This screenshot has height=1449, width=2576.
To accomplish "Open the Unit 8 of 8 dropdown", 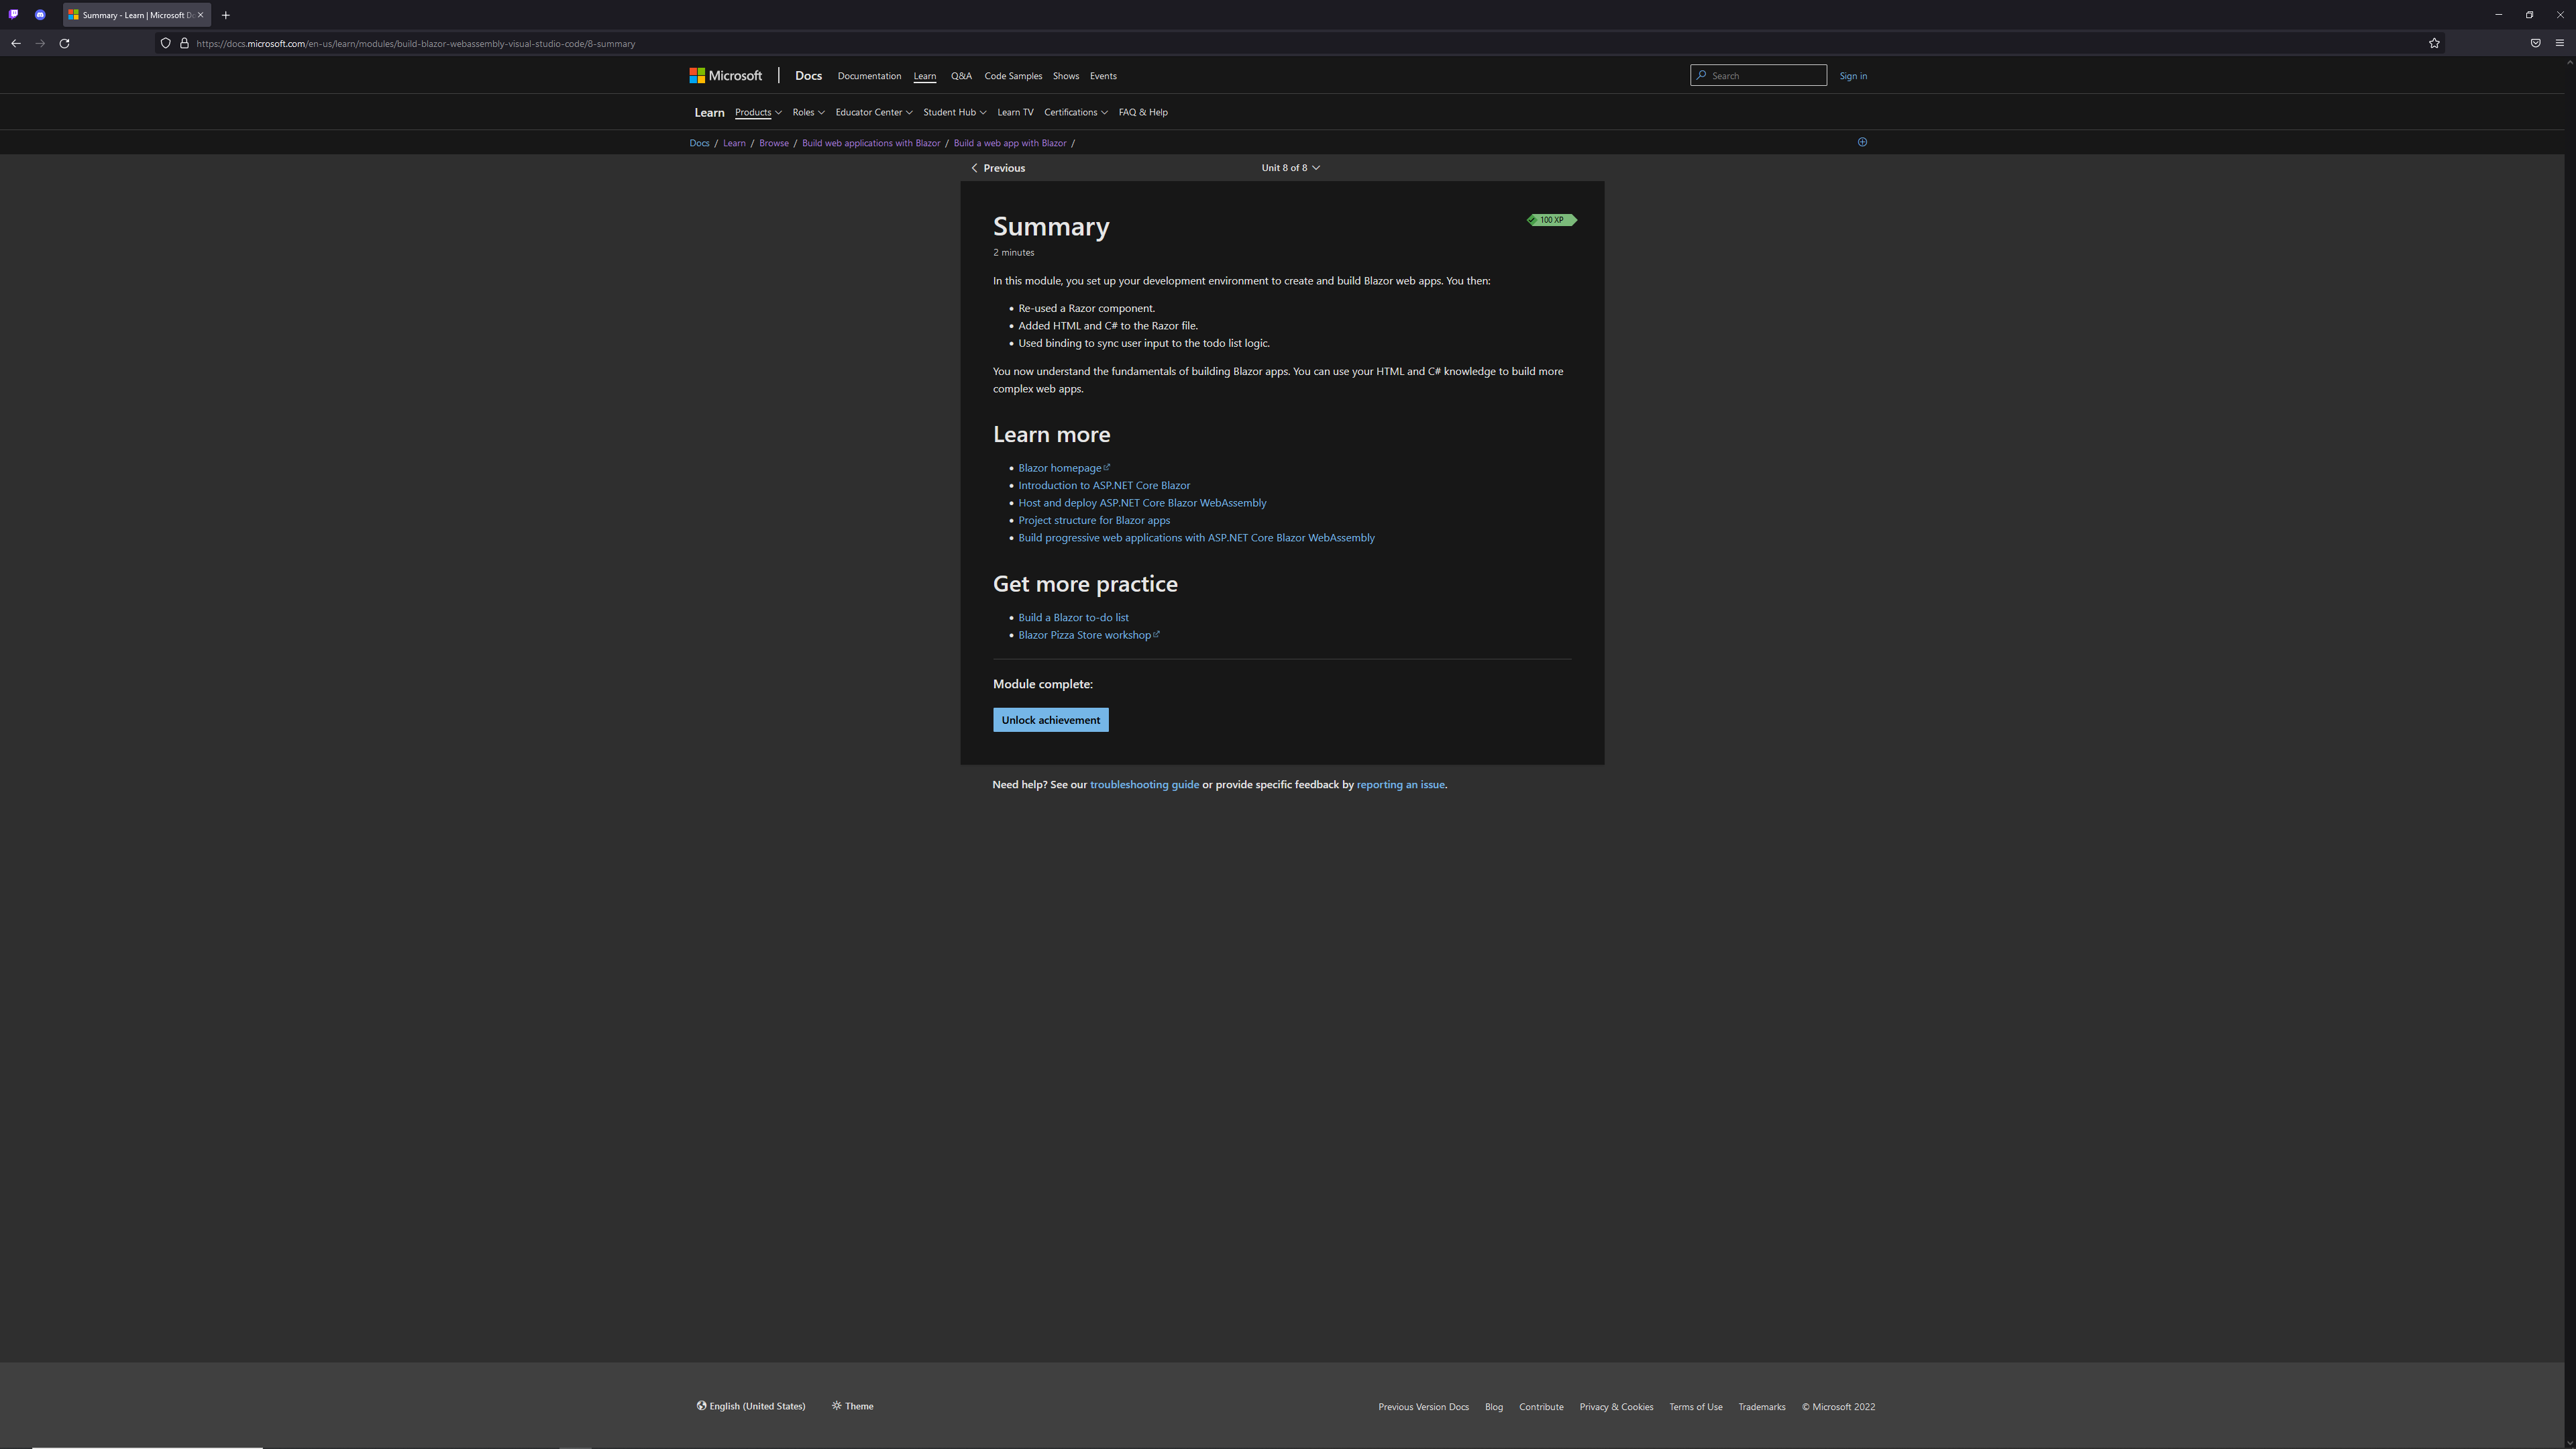I will 1290,168.
